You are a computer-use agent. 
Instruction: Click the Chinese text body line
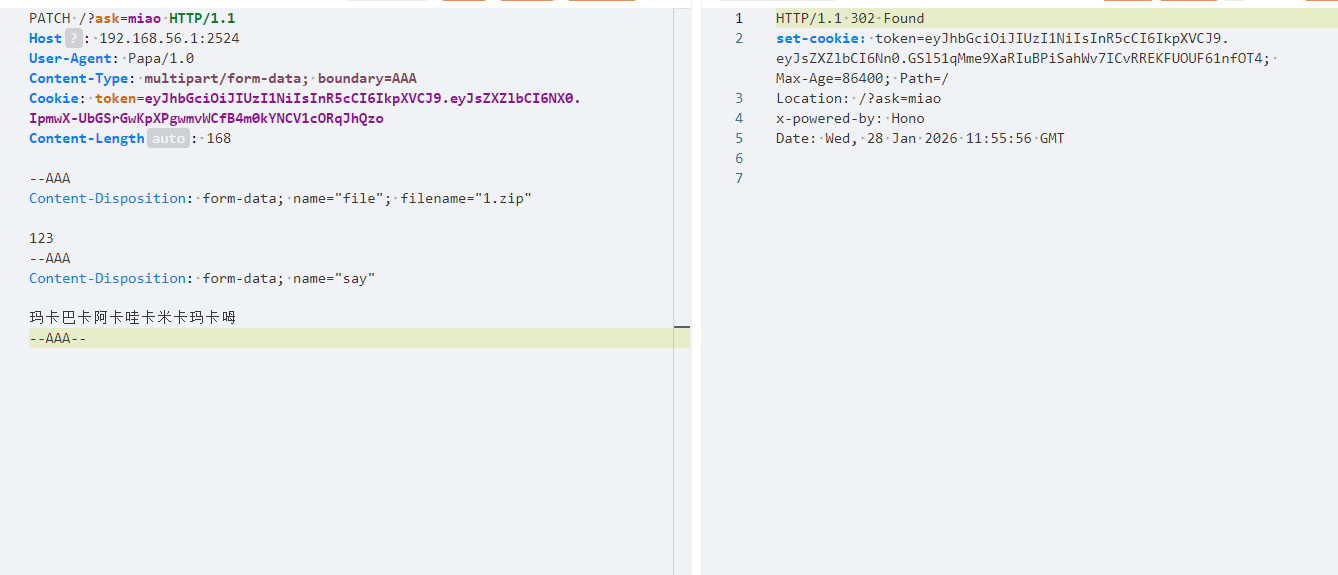click(132, 318)
